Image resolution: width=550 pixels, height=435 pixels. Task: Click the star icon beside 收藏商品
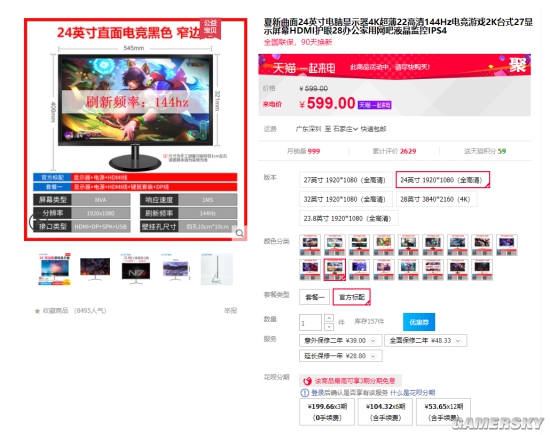pos(37,311)
